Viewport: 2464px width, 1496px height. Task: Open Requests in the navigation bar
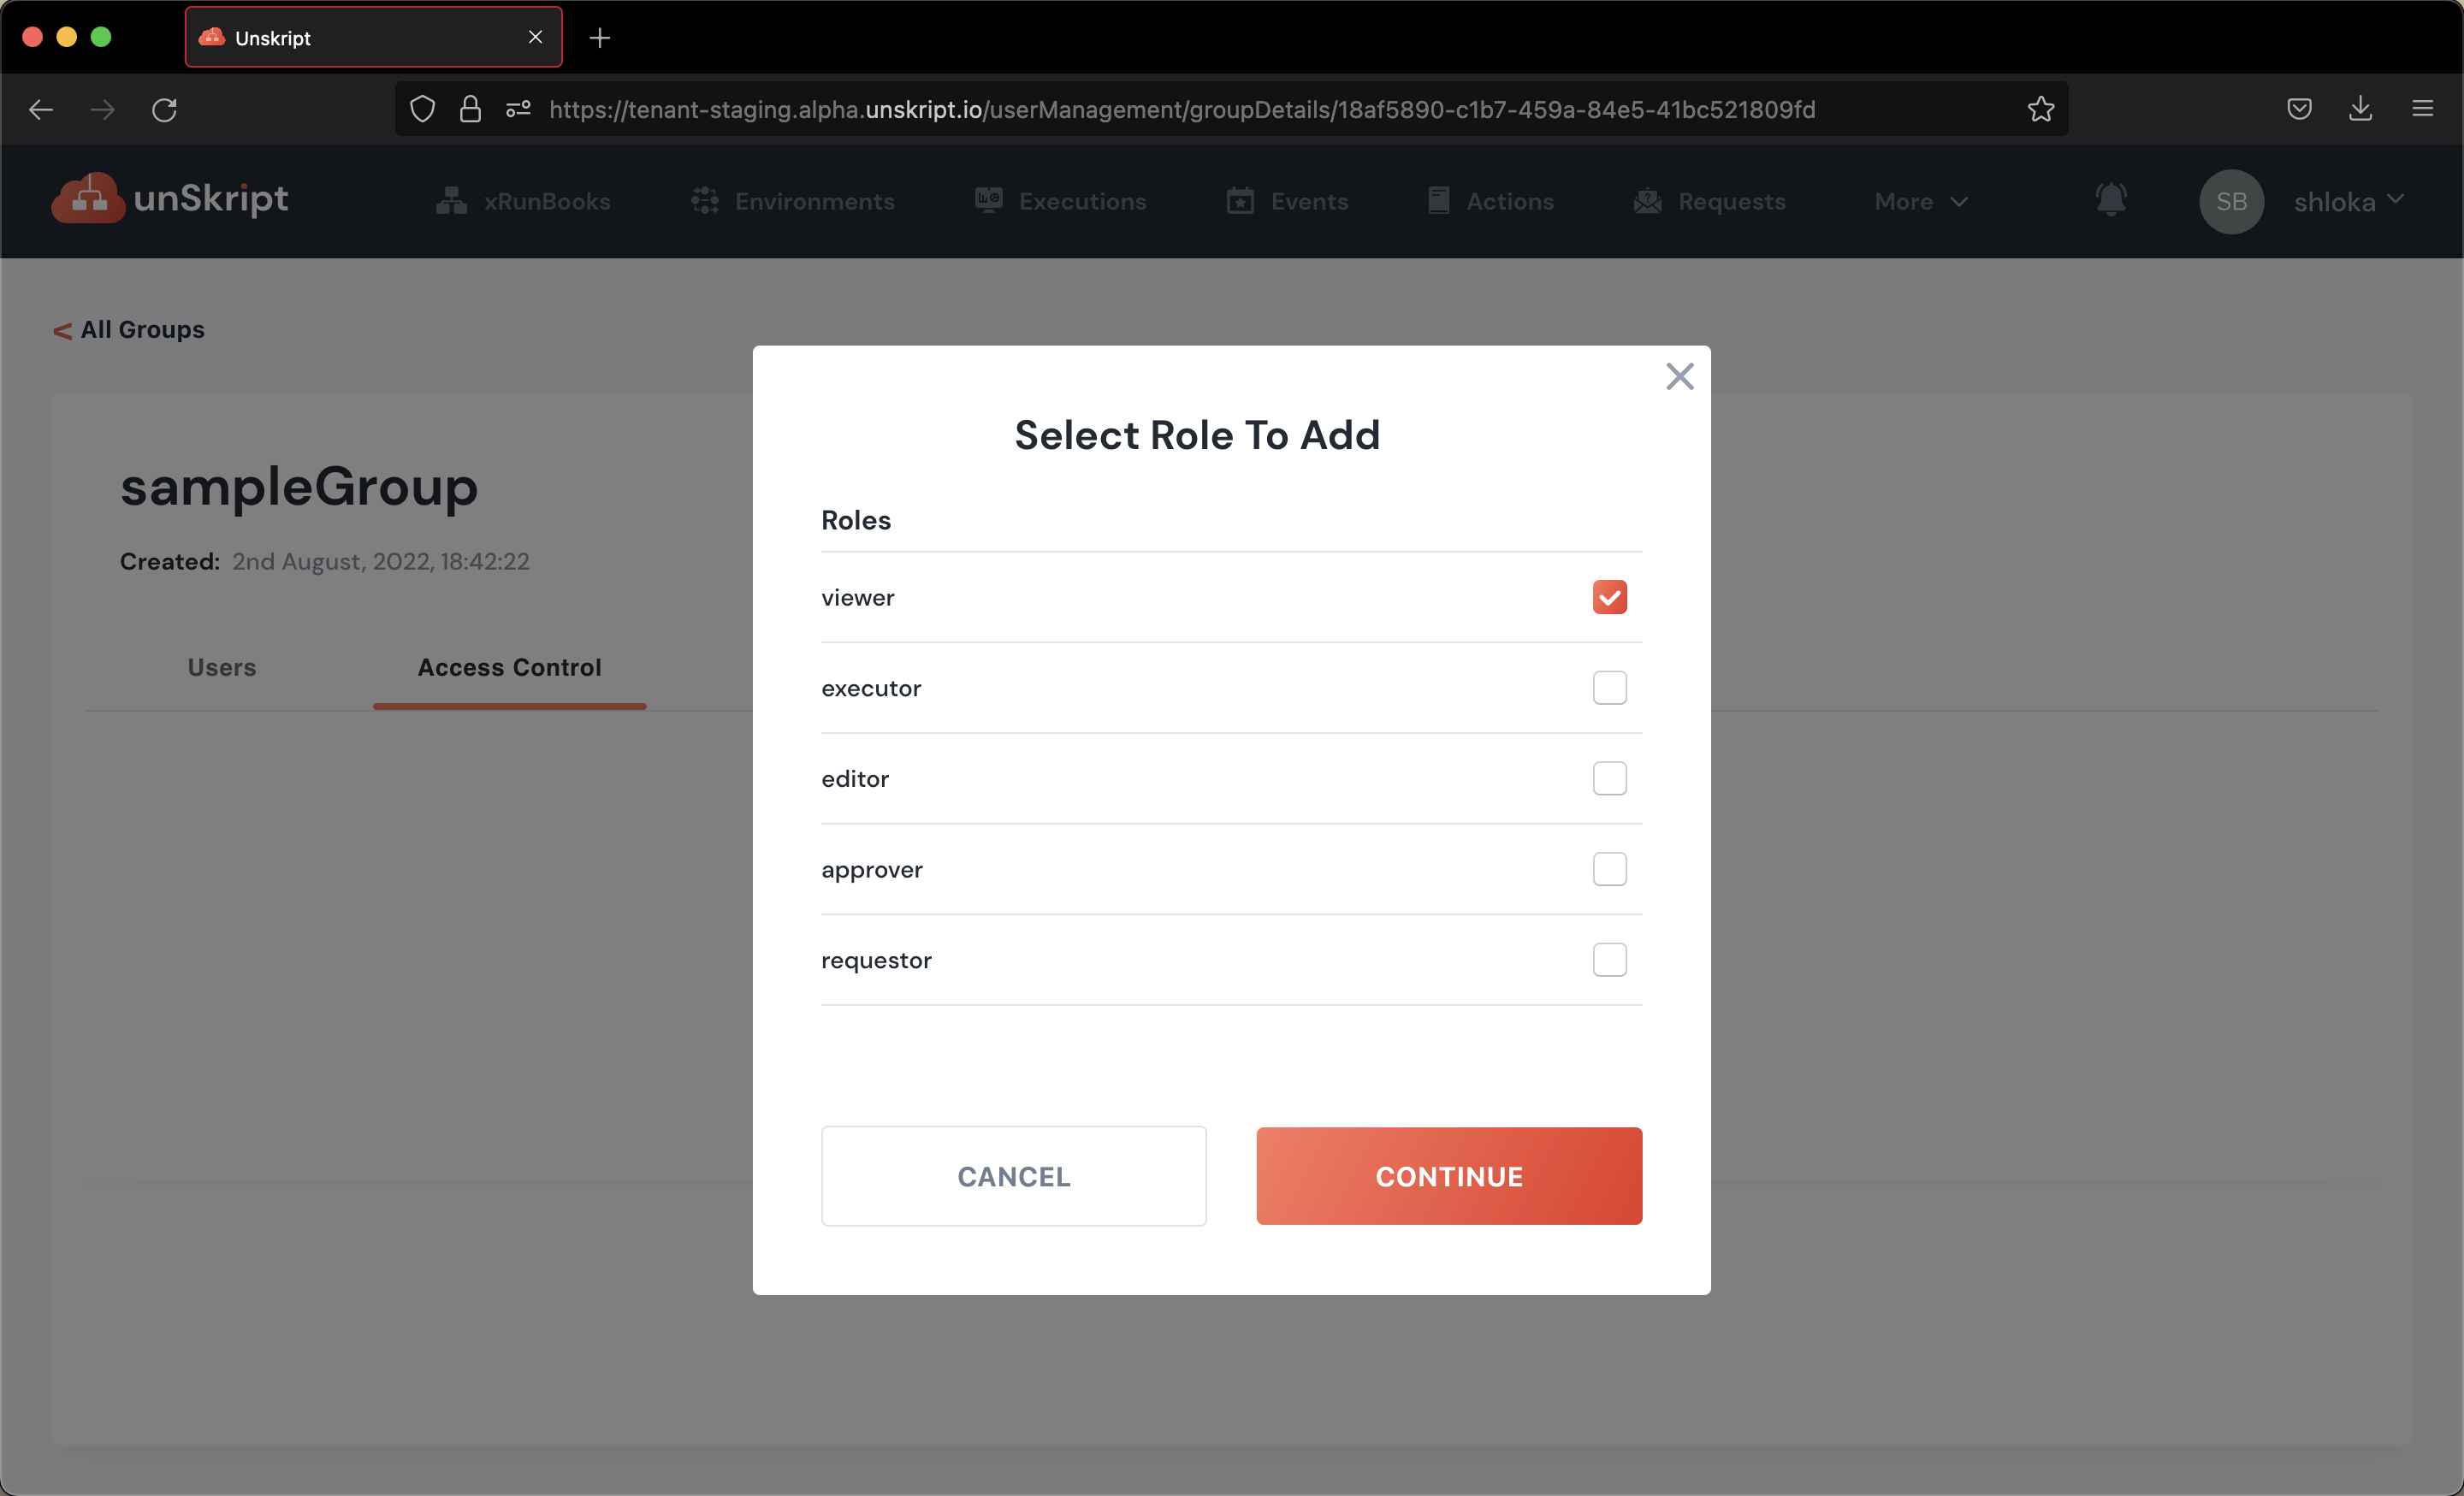1710,201
